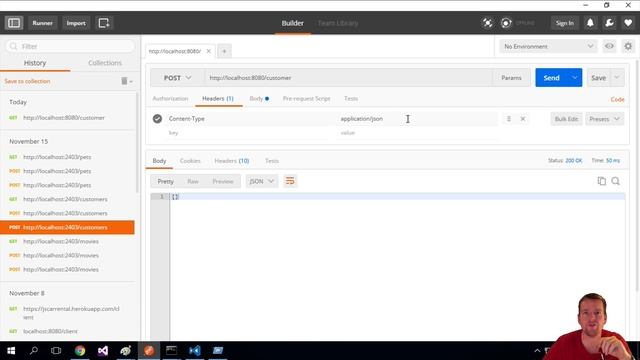Image resolution: width=640 pixels, height=360 pixels.
Task: Toggle response line wrap icon
Action: (290, 181)
